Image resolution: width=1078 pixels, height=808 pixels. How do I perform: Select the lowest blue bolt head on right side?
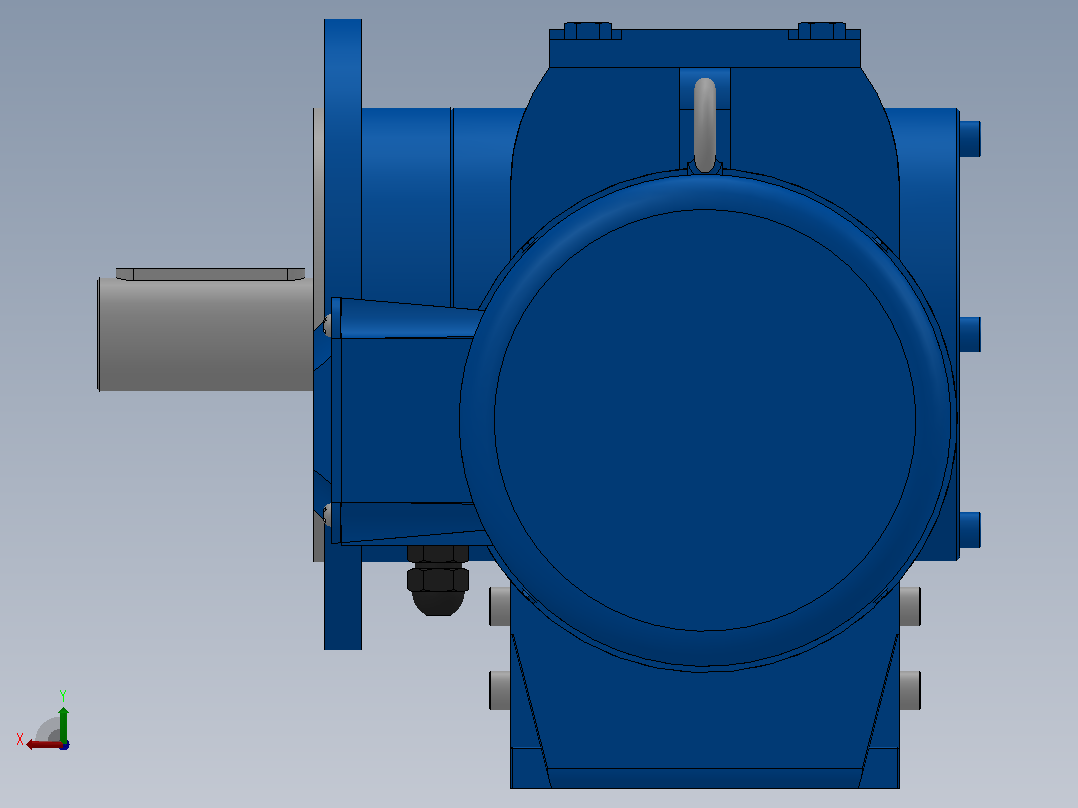[969, 529]
